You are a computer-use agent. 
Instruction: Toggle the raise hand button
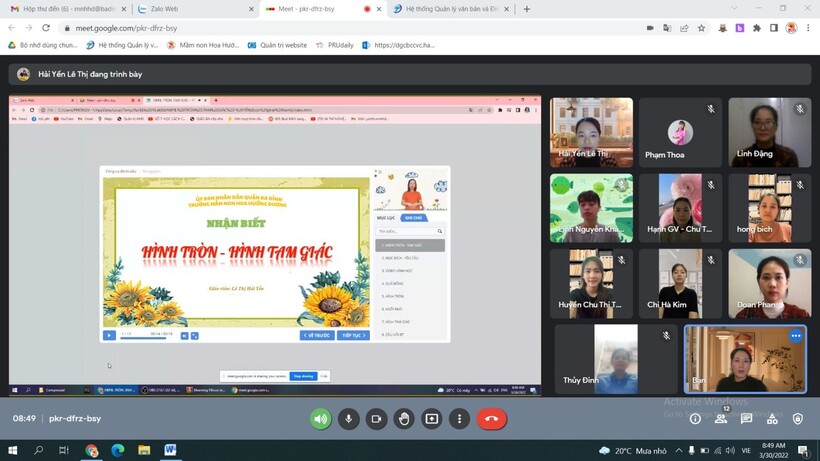pyautogui.click(x=404, y=419)
